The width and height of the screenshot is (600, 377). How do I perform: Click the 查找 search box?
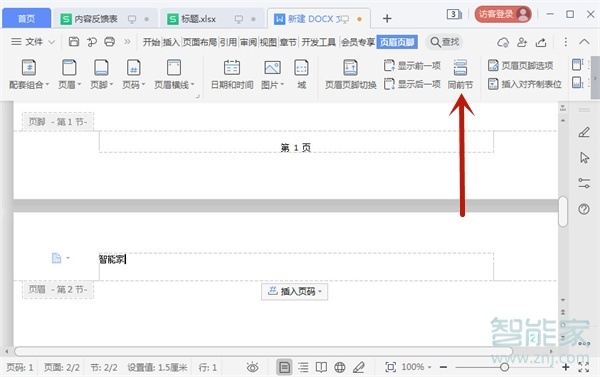click(x=444, y=42)
